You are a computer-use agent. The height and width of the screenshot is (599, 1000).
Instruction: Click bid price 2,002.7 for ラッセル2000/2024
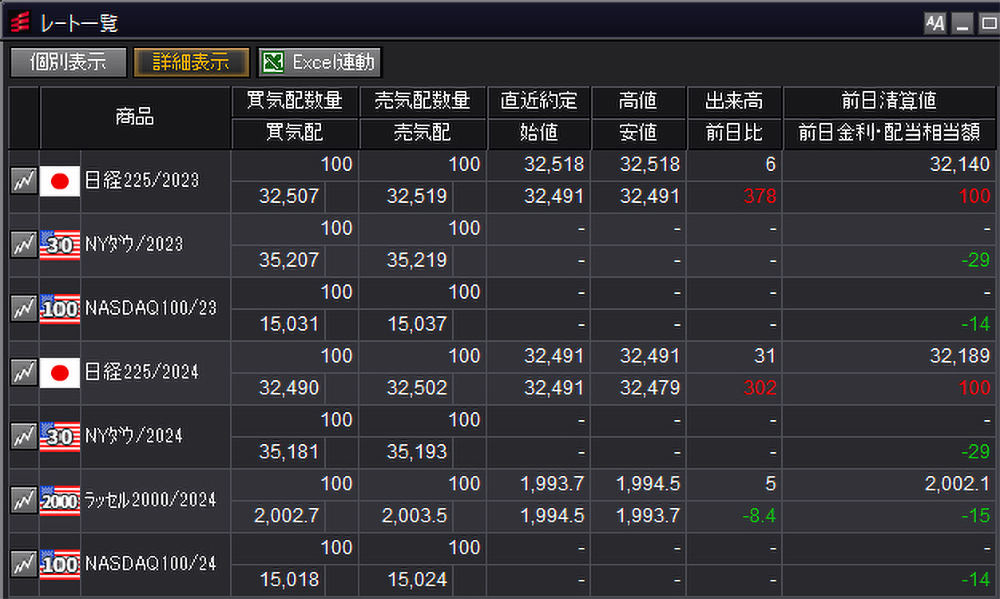[x=286, y=515]
